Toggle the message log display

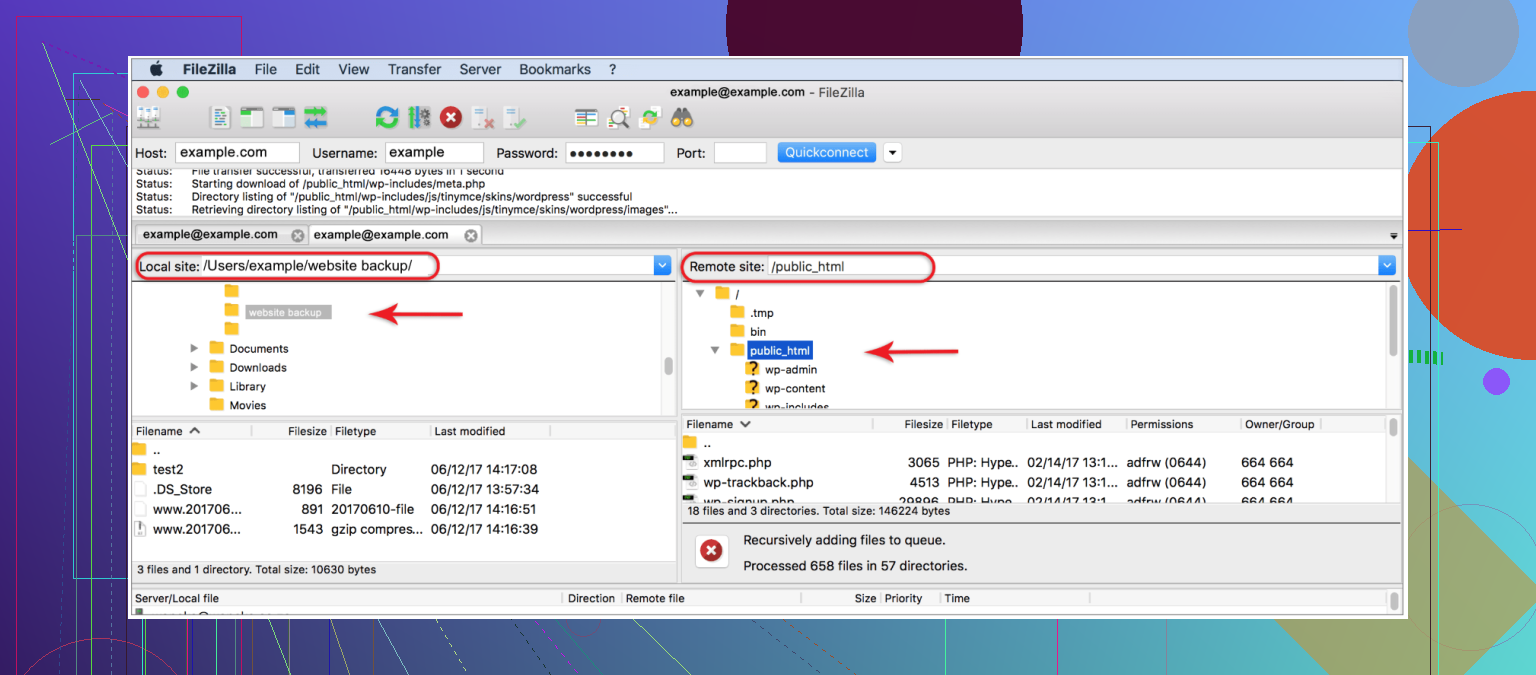pyautogui.click(x=220, y=118)
